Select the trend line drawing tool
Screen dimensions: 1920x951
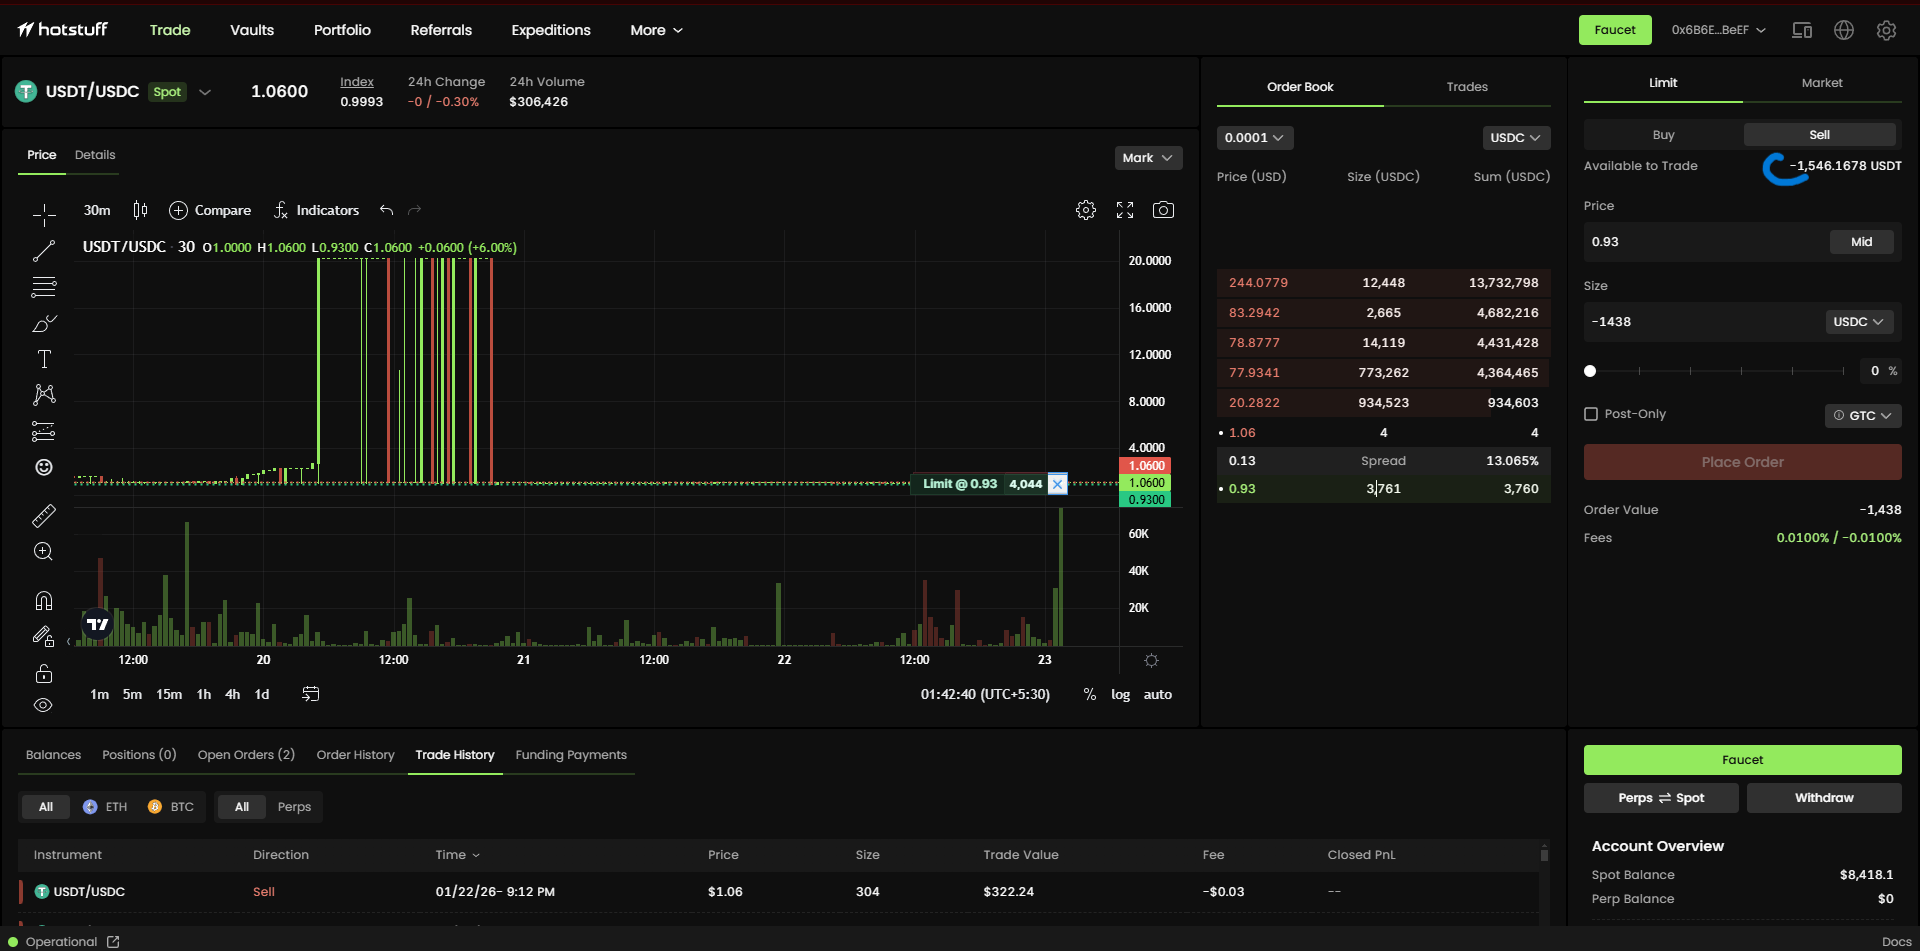click(x=44, y=251)
